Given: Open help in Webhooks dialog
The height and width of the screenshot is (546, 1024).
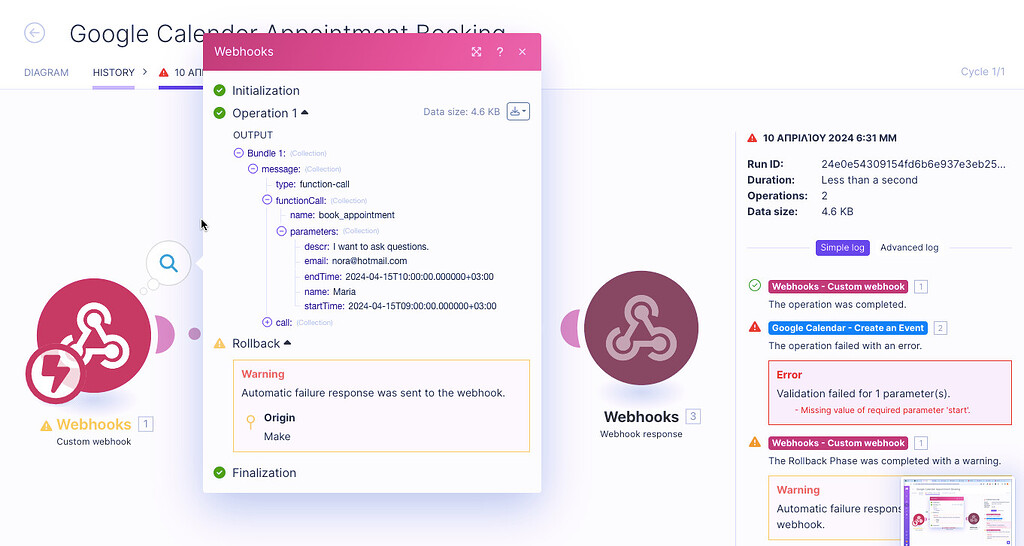Looking at the screenshot, I should pyautogui.click(x=500, y=52).
